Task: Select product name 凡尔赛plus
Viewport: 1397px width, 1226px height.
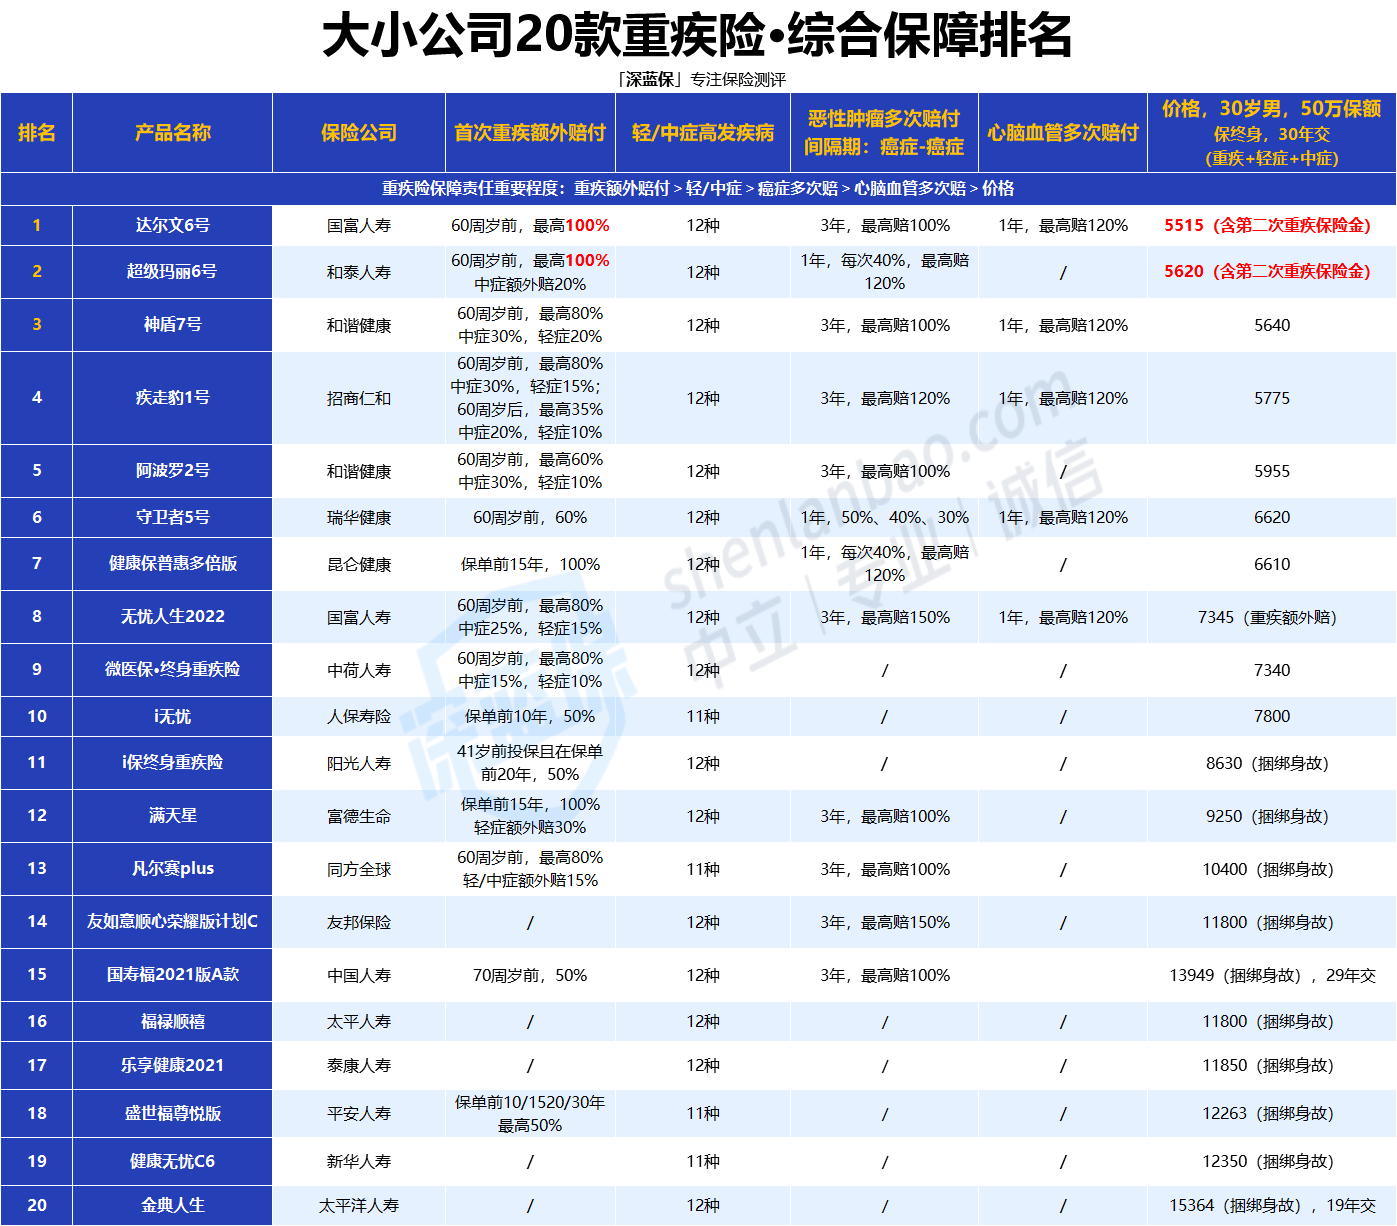Action: coord(173,868)
